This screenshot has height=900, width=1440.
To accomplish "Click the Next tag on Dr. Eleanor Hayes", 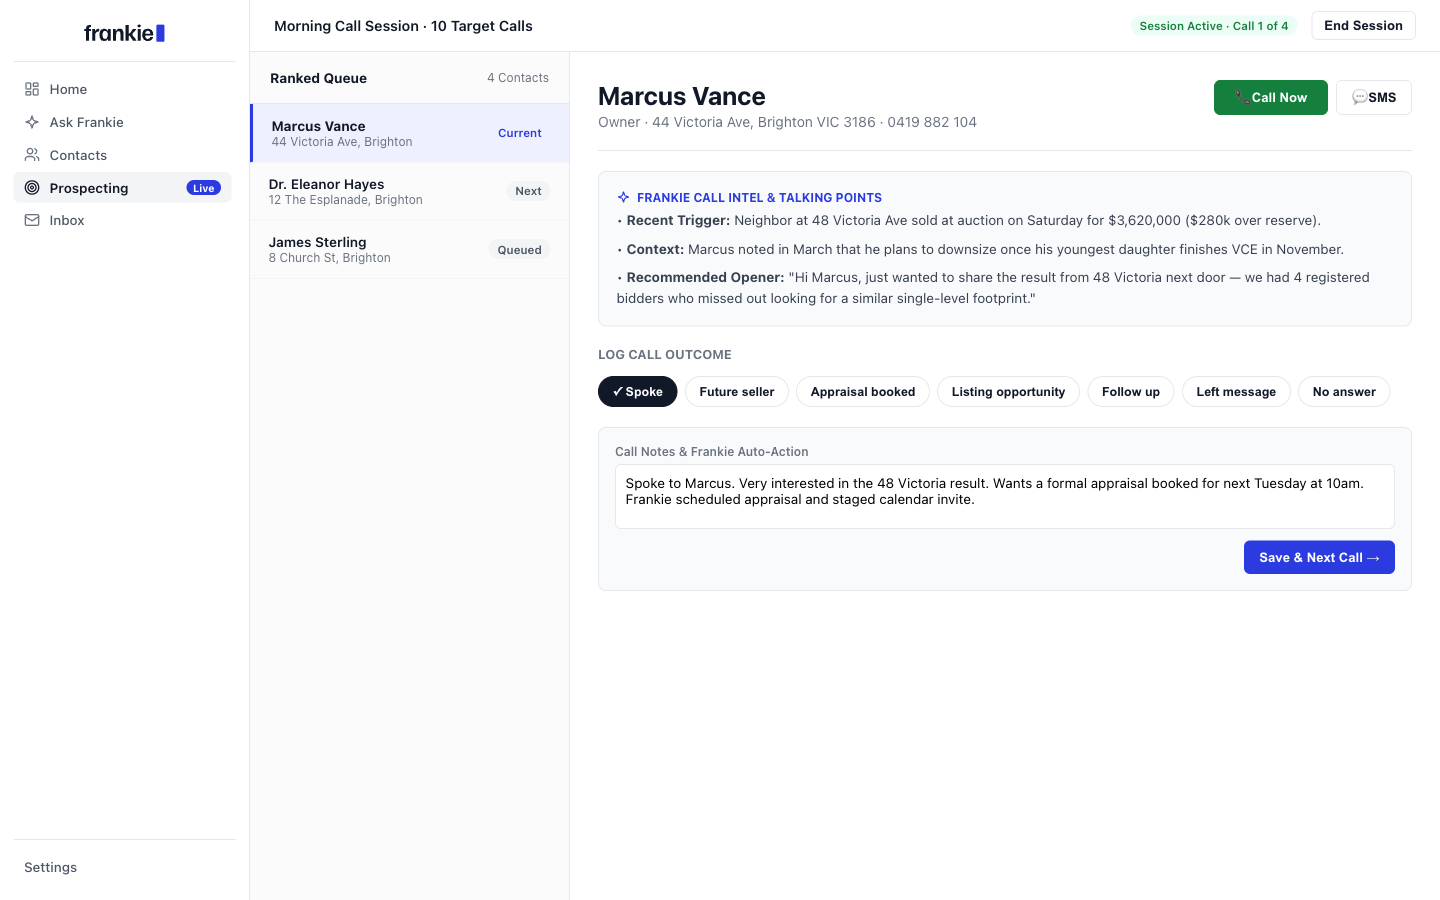I will pyautogui.click(x=528, y=191).
